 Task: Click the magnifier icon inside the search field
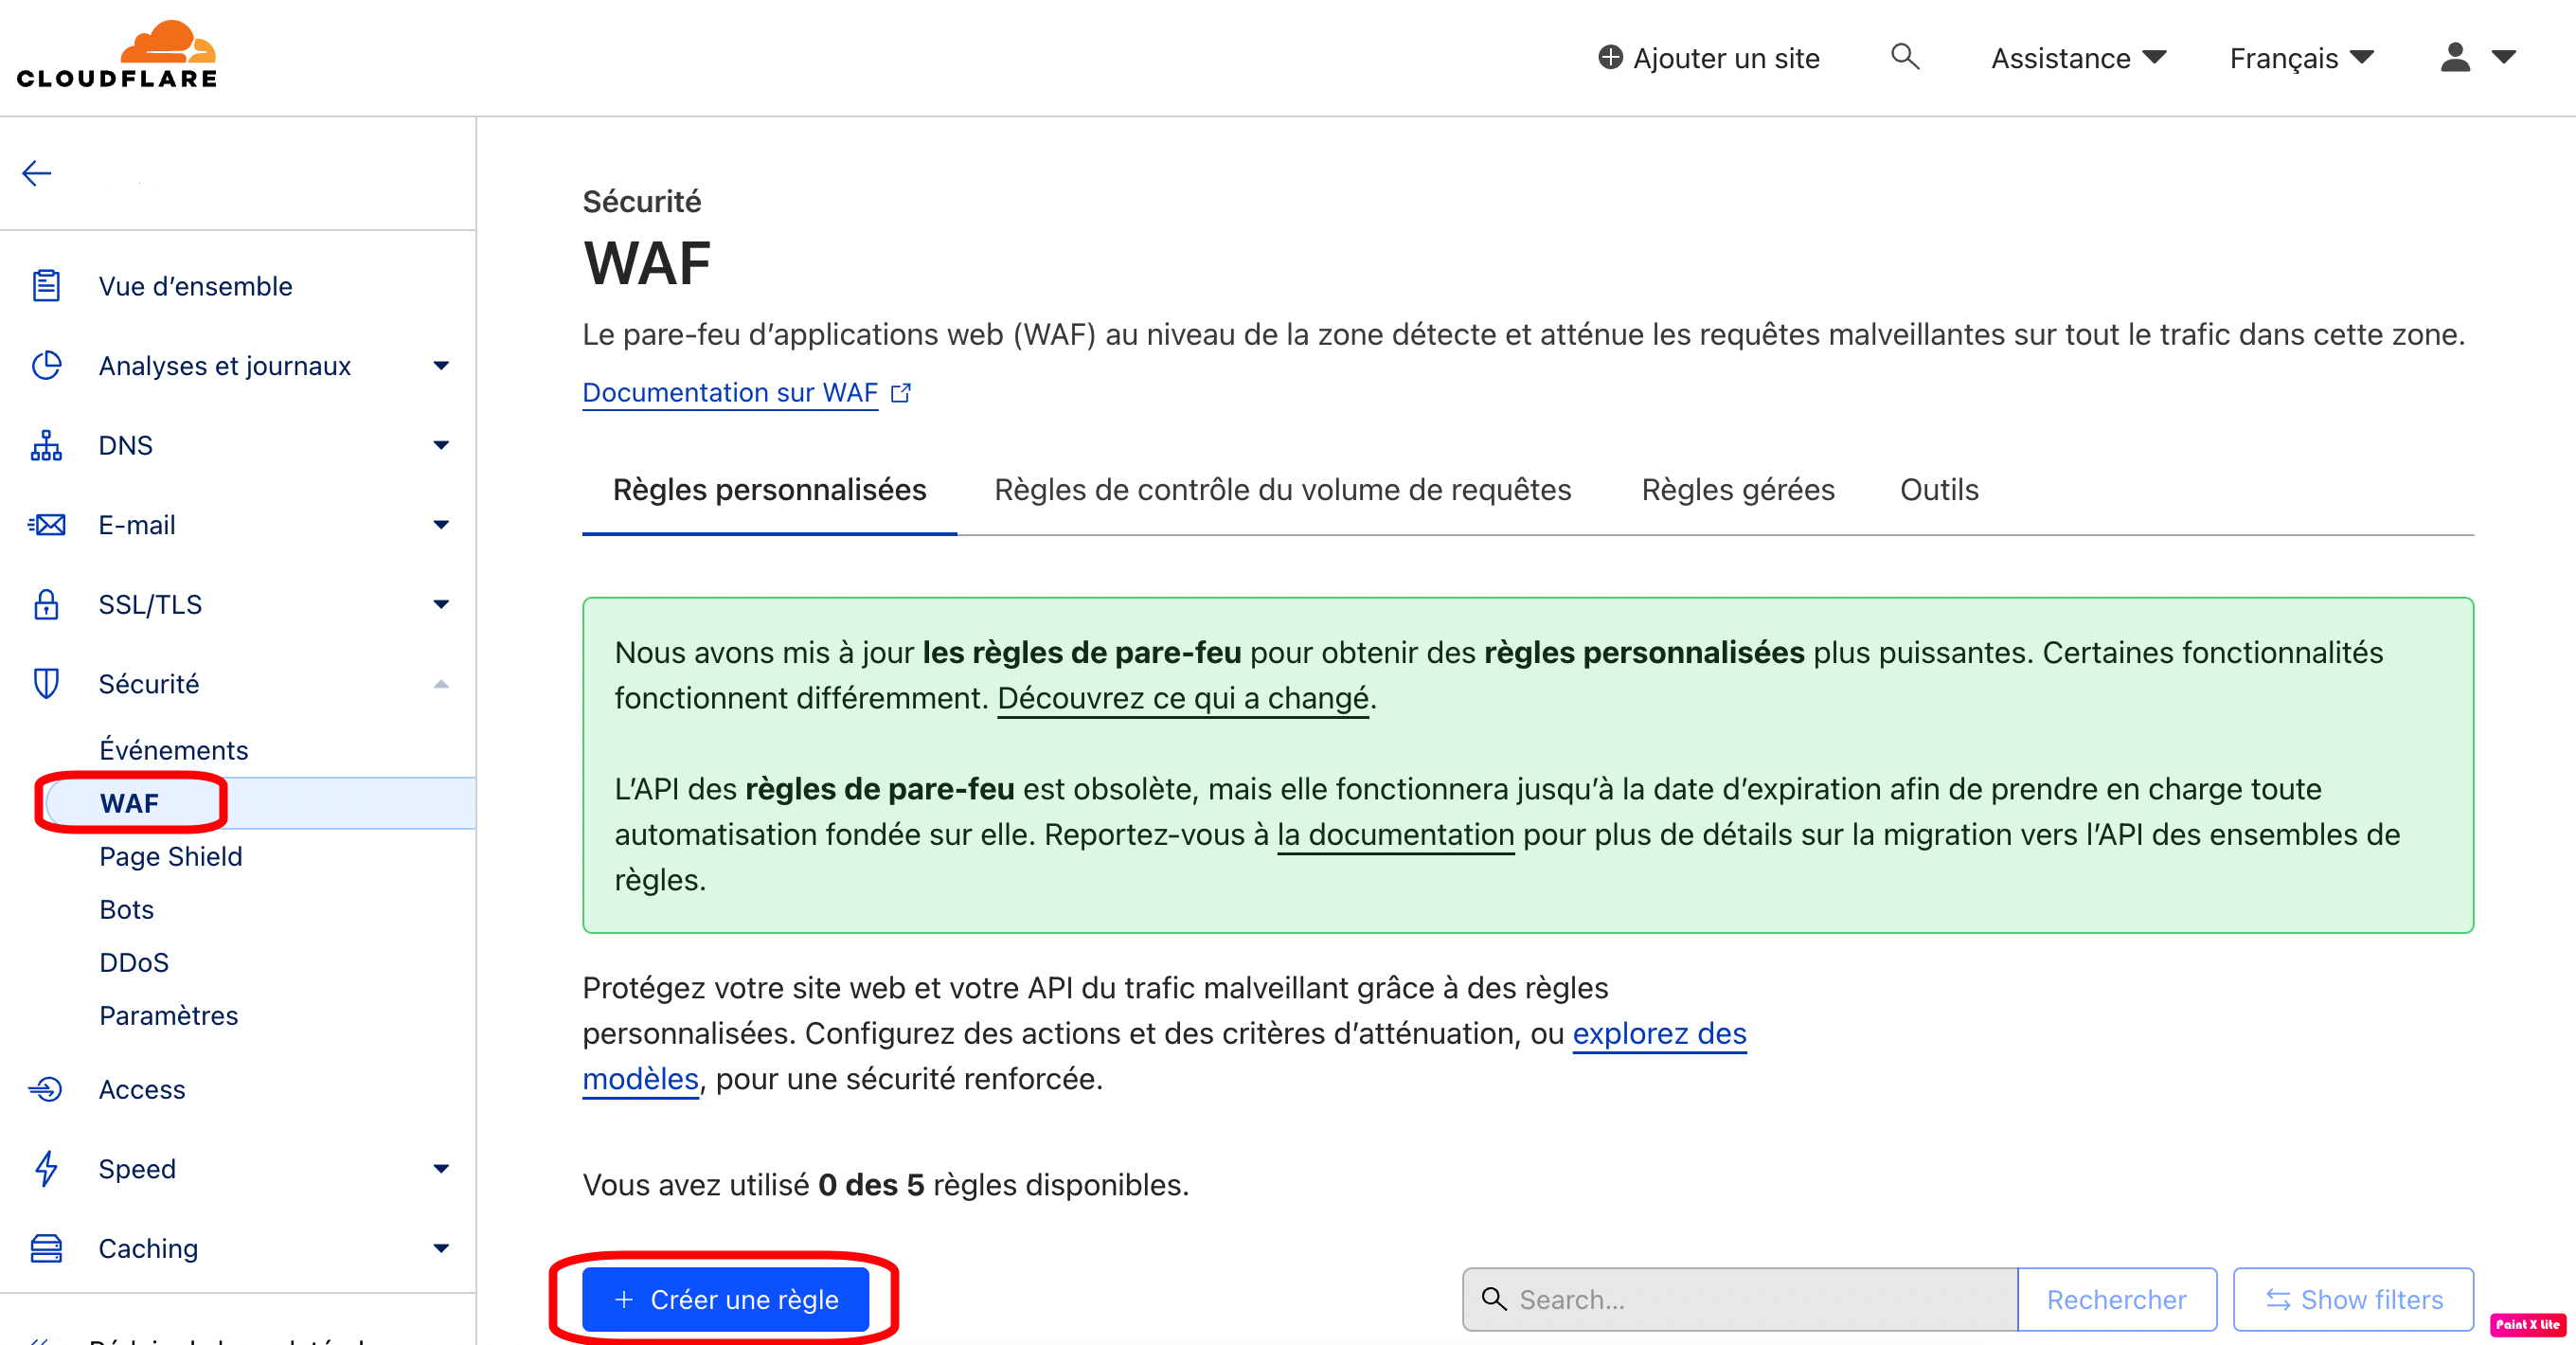point(1494,1299)
